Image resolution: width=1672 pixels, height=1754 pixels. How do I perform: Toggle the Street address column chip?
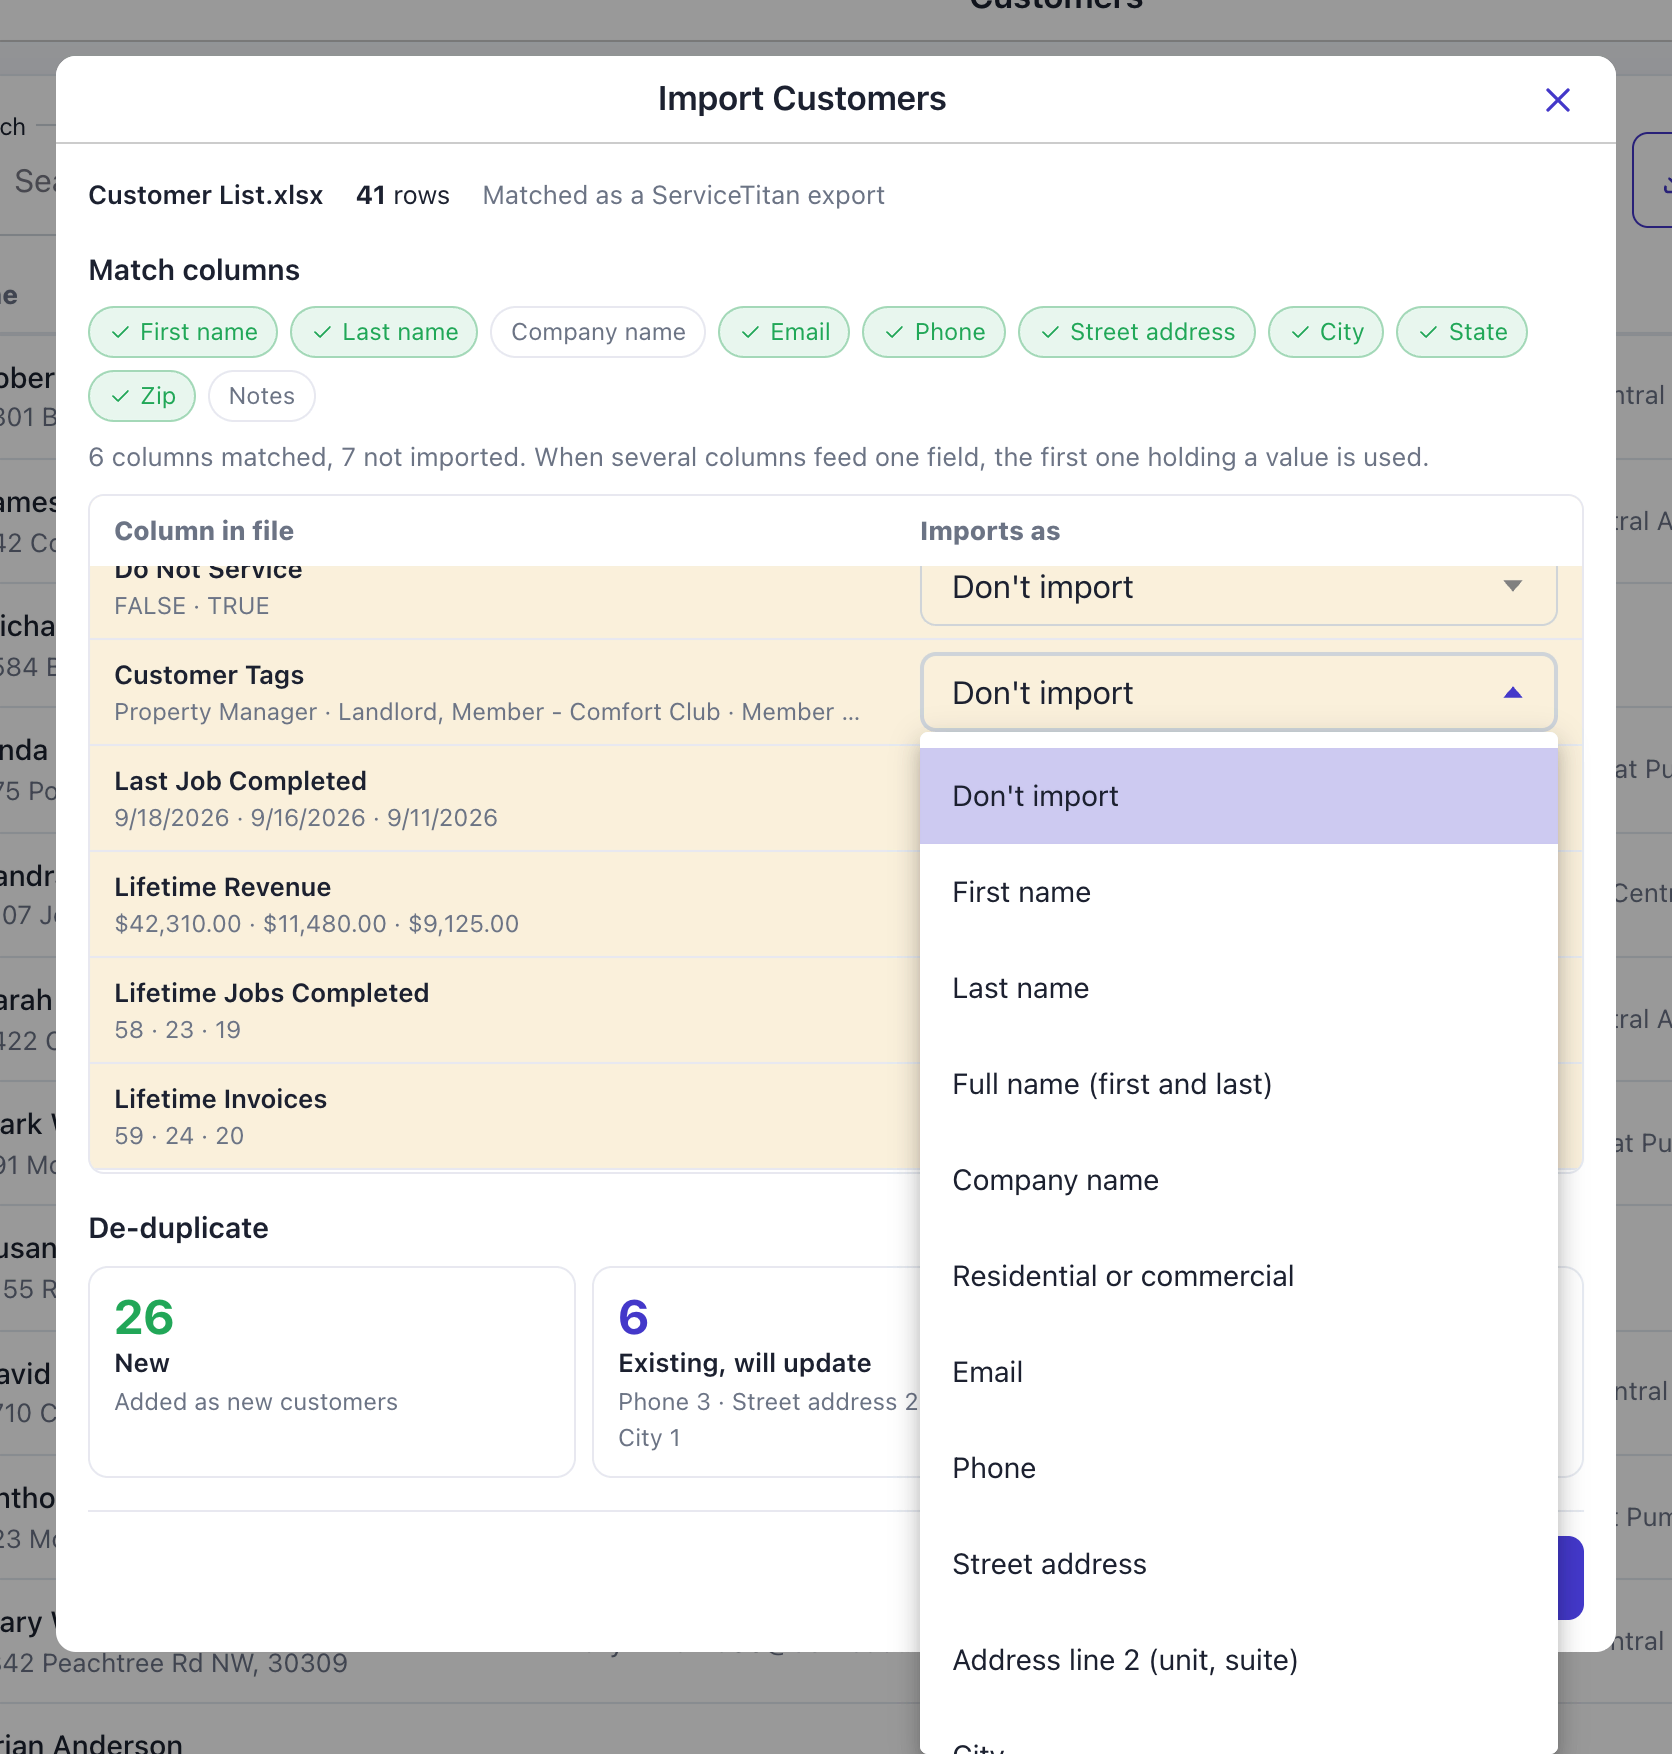tap(1137, 332)
